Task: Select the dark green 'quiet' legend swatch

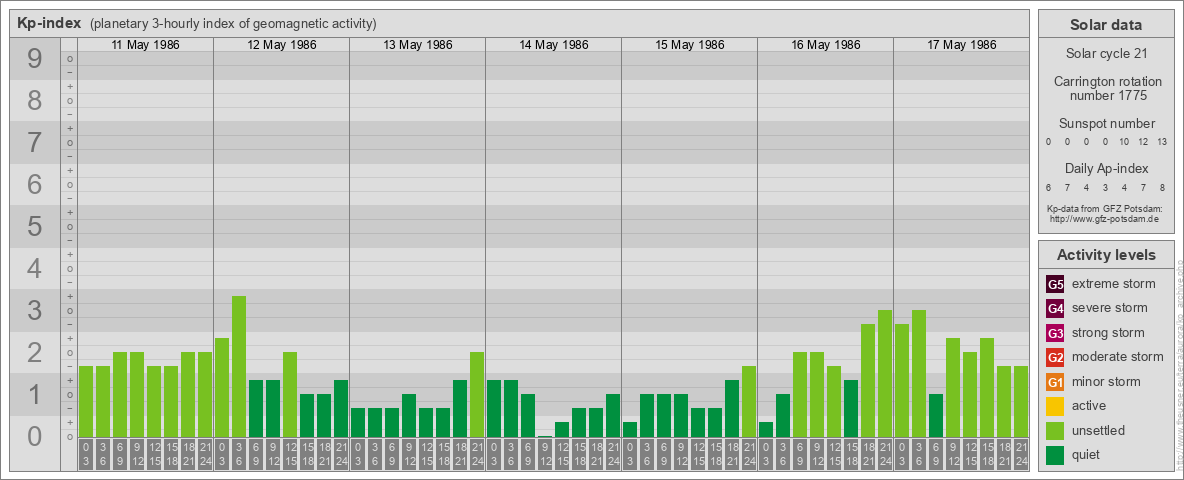Action: [1055, 454]
